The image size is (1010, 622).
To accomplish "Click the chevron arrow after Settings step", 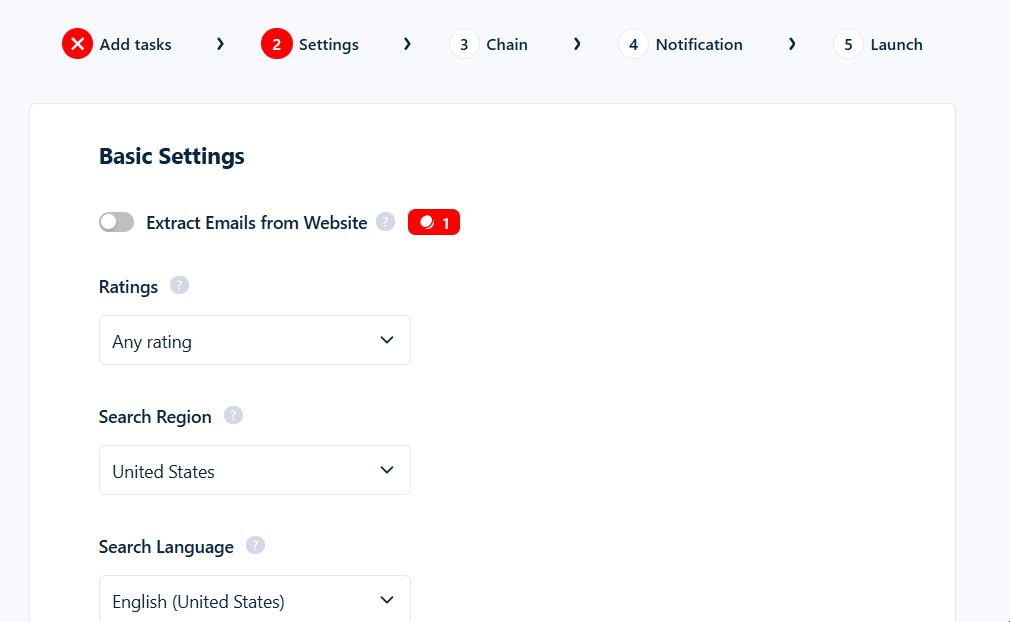I will (407, 44).
